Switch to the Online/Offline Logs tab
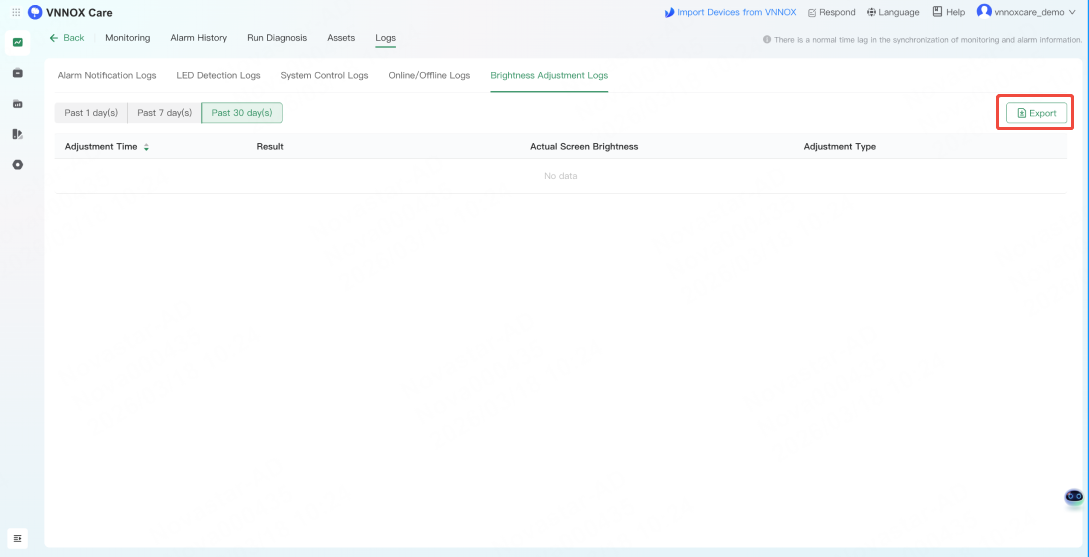This screenshot has width=1089, height=557. click(x=429, y=75)
